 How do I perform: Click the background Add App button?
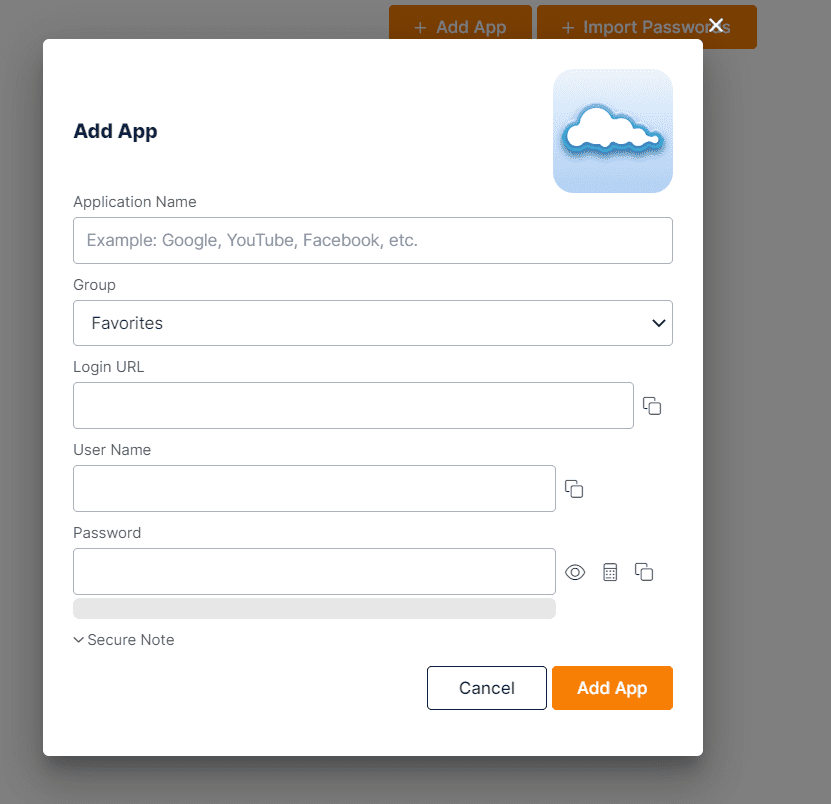460,22
